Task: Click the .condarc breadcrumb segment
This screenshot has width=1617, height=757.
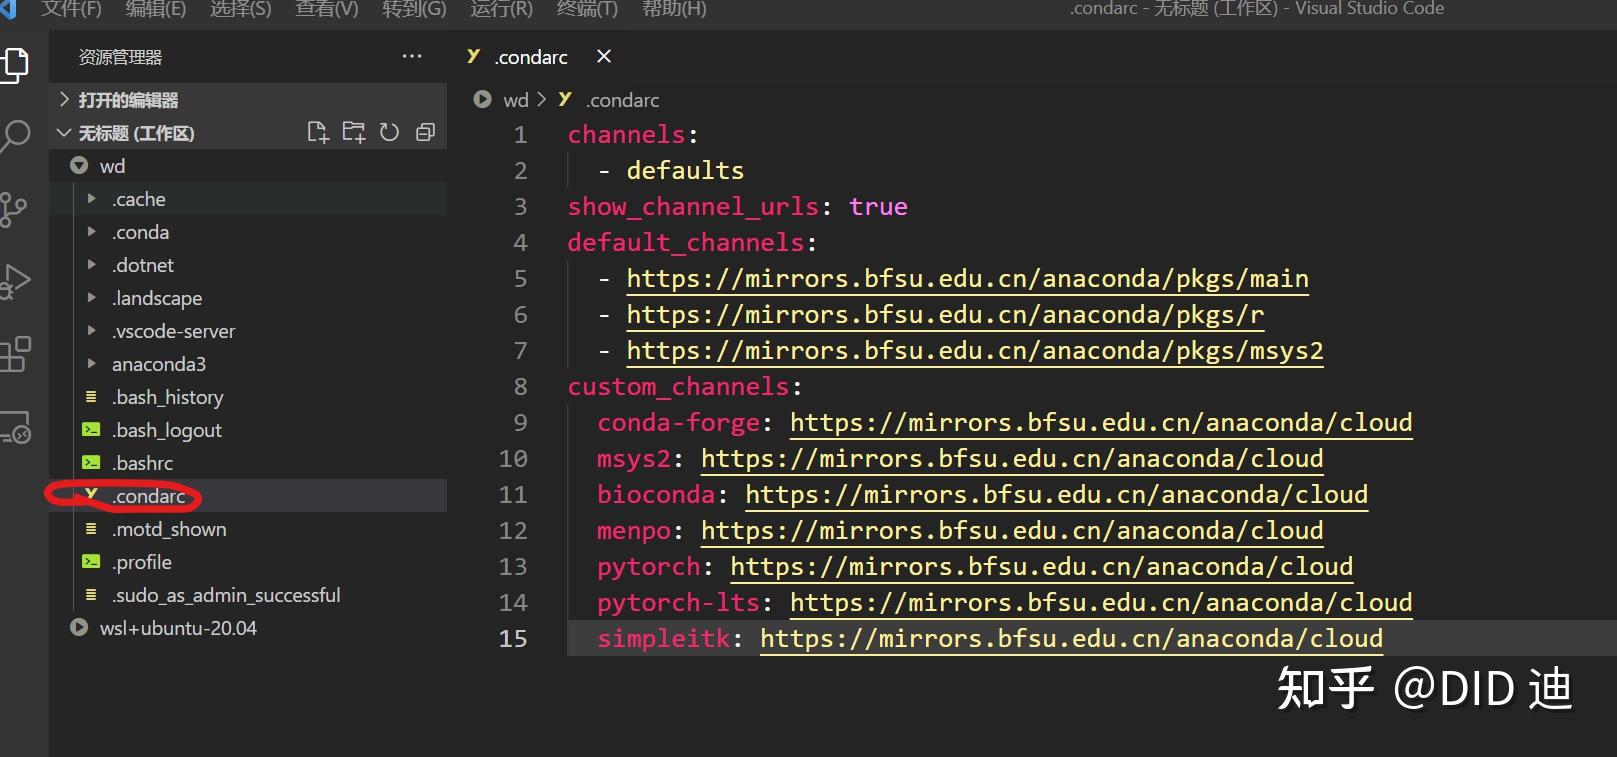Action: [622, 100]
